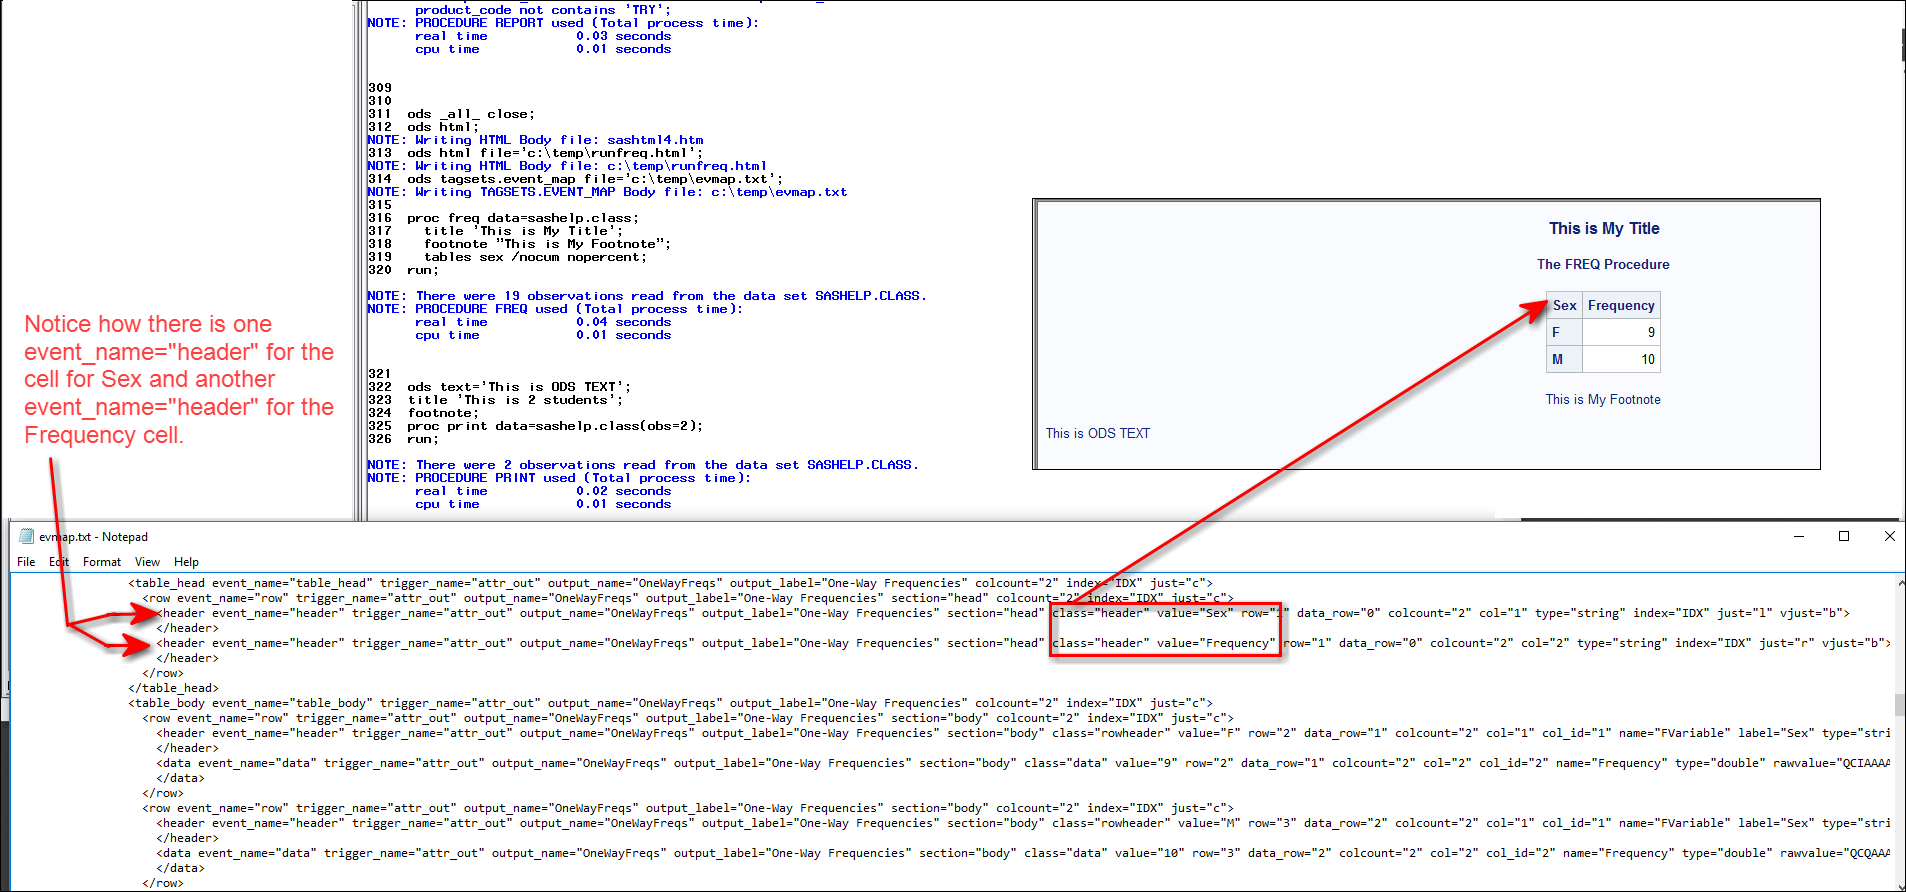Screen dimensions: 1906x892
Task: Click the Notepad app icon in title bar
Action: (27, 536)
